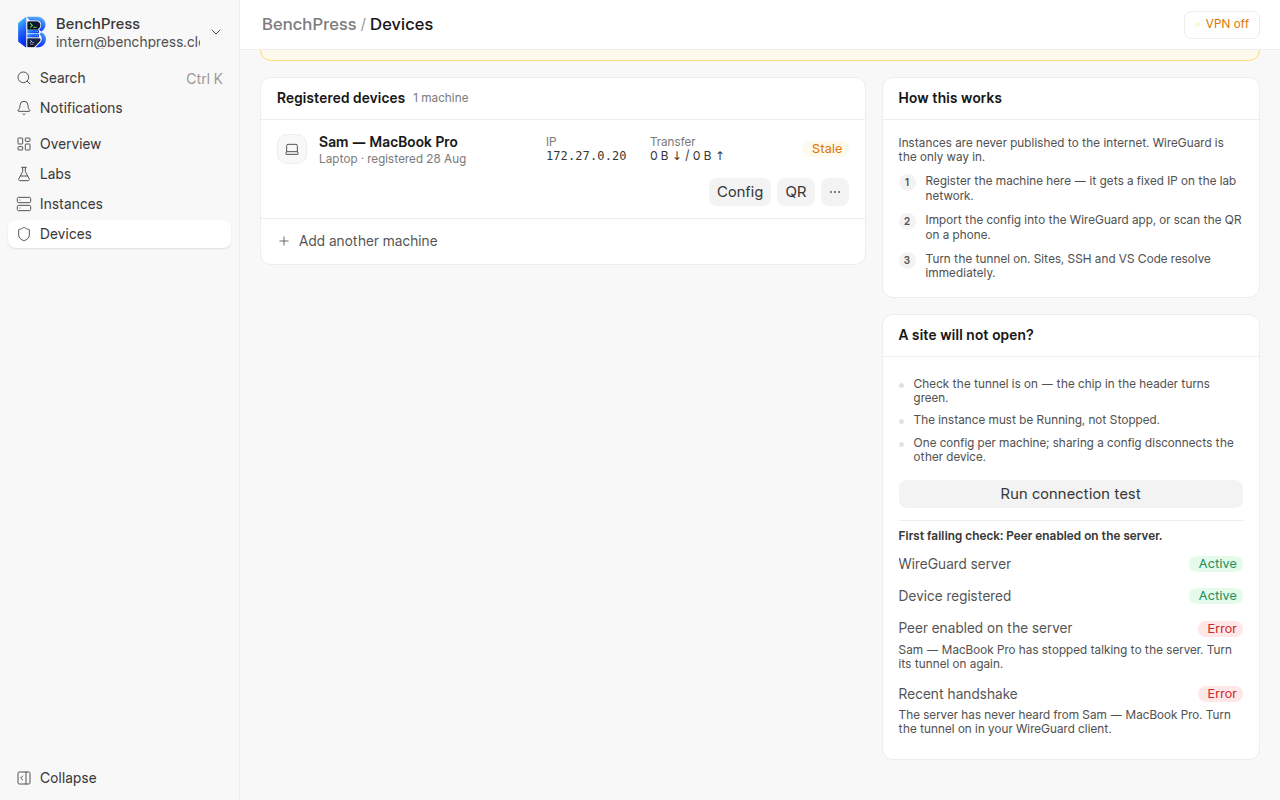
Task: Open the more options ellipsis menu
Action: click(835, 192)
